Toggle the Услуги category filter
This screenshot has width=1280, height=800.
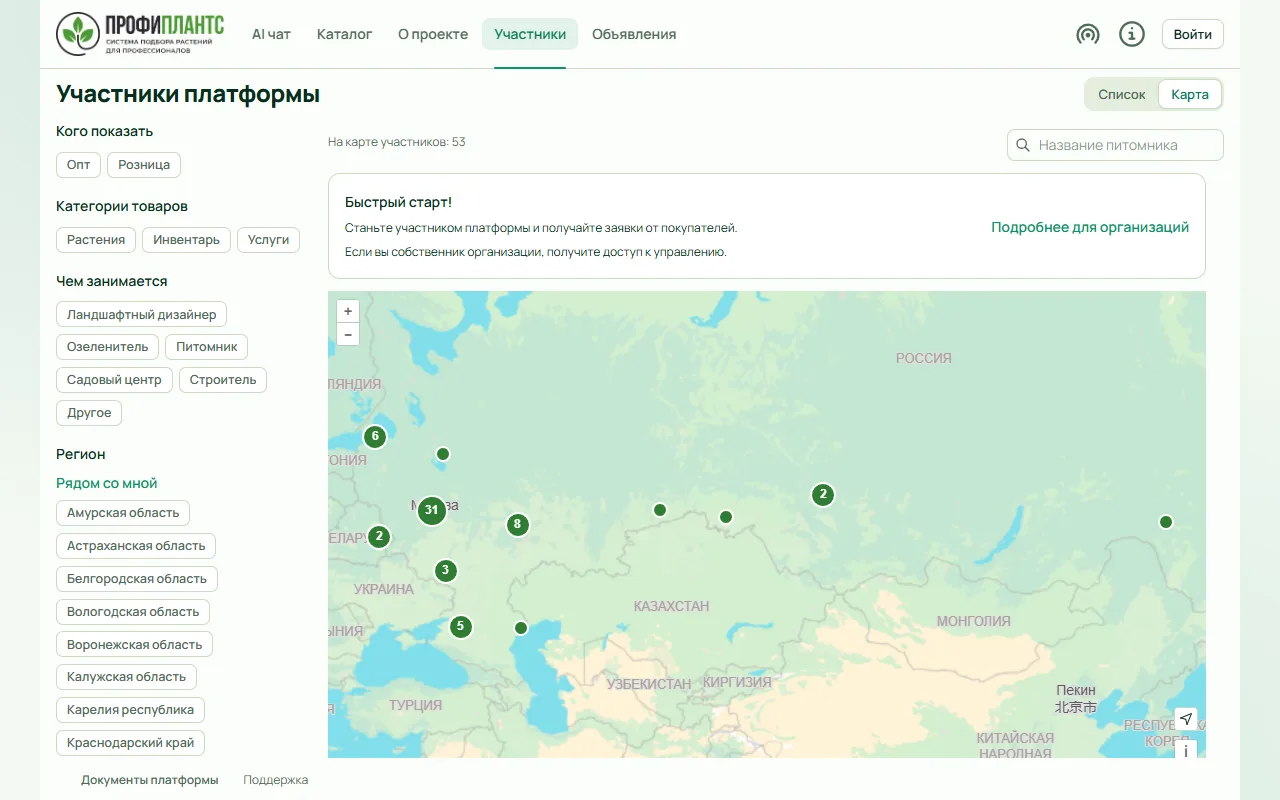[268, 240]
